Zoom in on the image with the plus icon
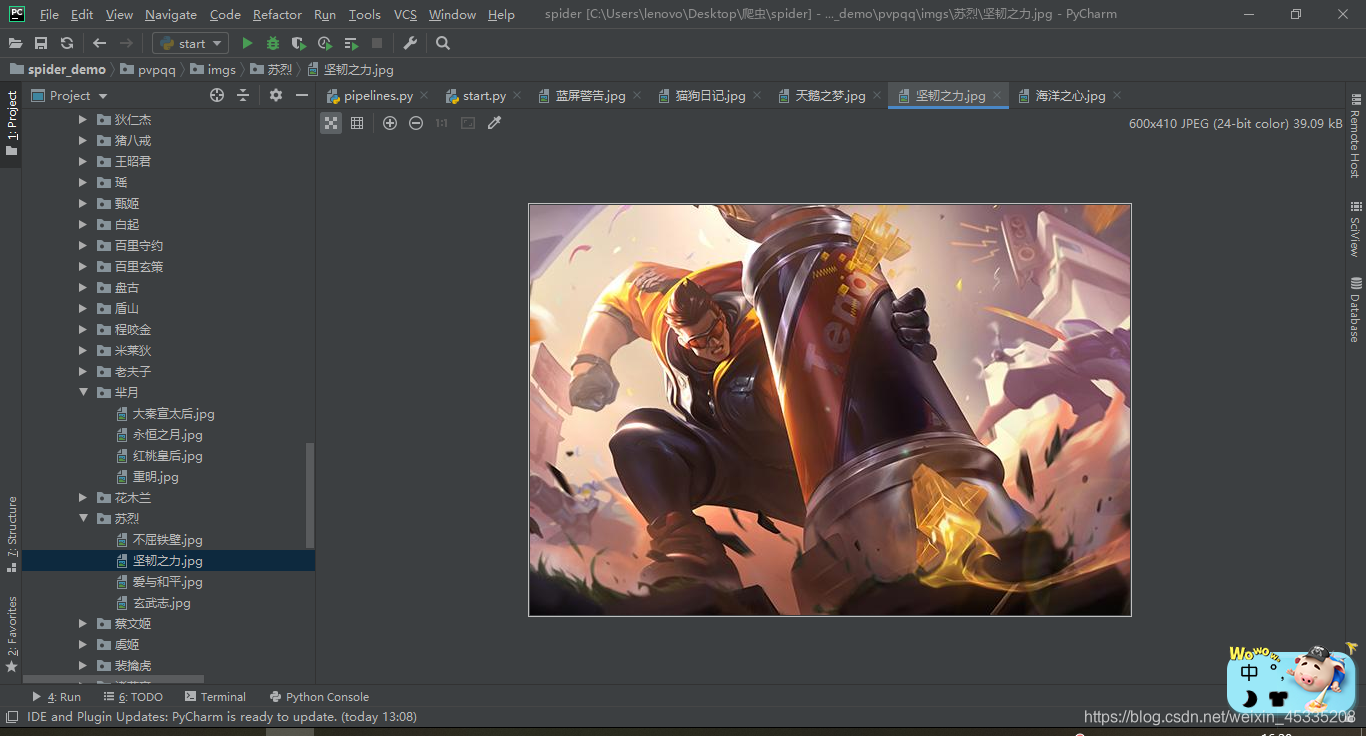 click(x=390, y=123)
